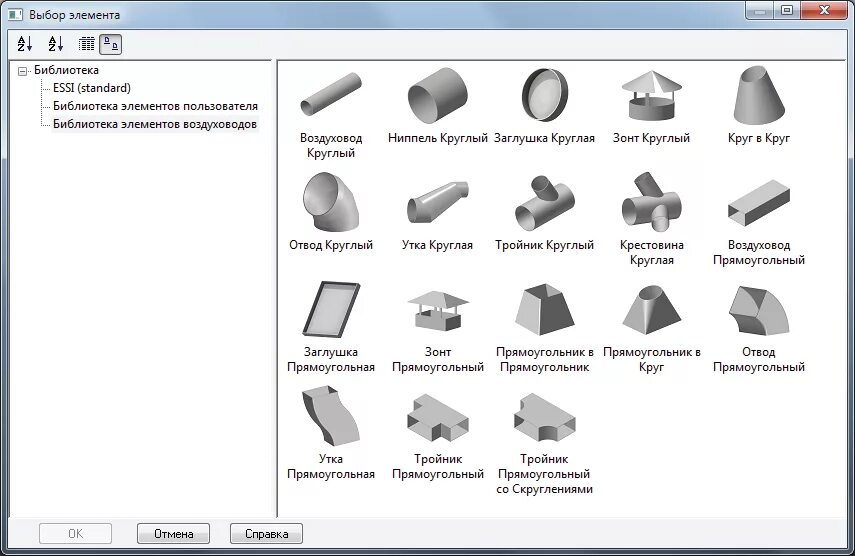Pick Отвод Прямоугольный elbow icon
The image size is (855, 556).
[758, 309]
